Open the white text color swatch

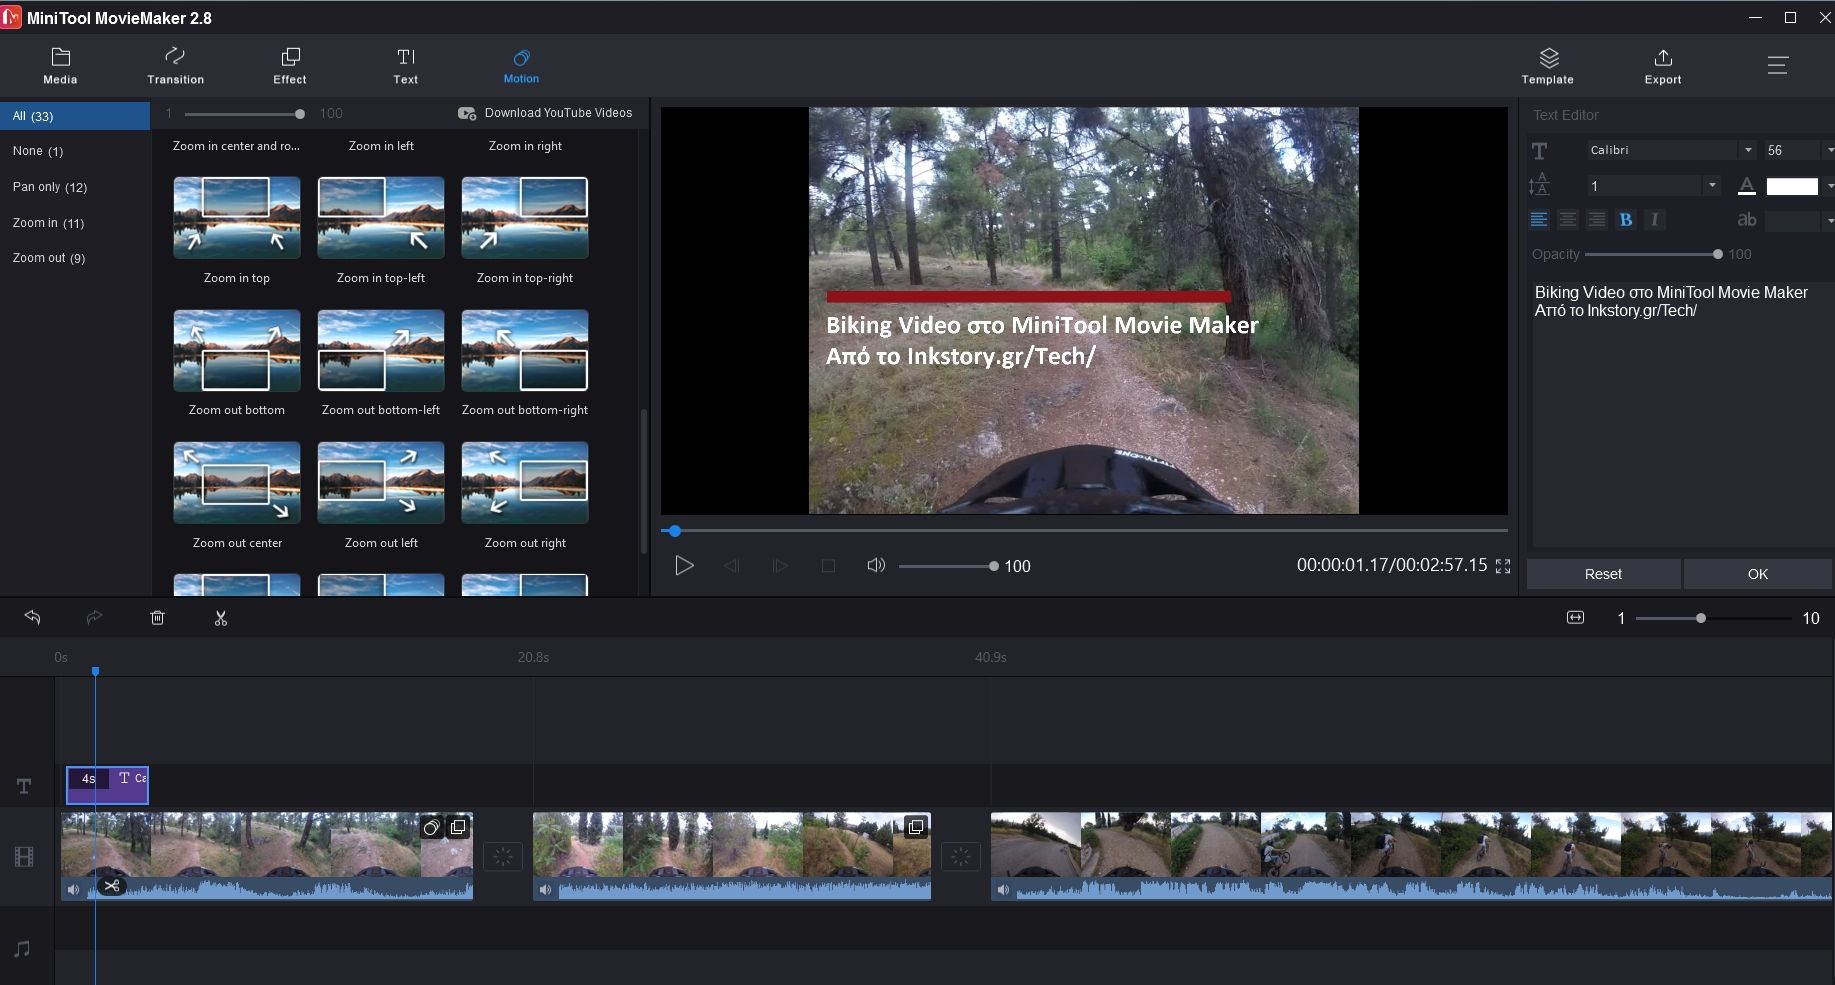pyautogui.click(x=1791, y=187)
